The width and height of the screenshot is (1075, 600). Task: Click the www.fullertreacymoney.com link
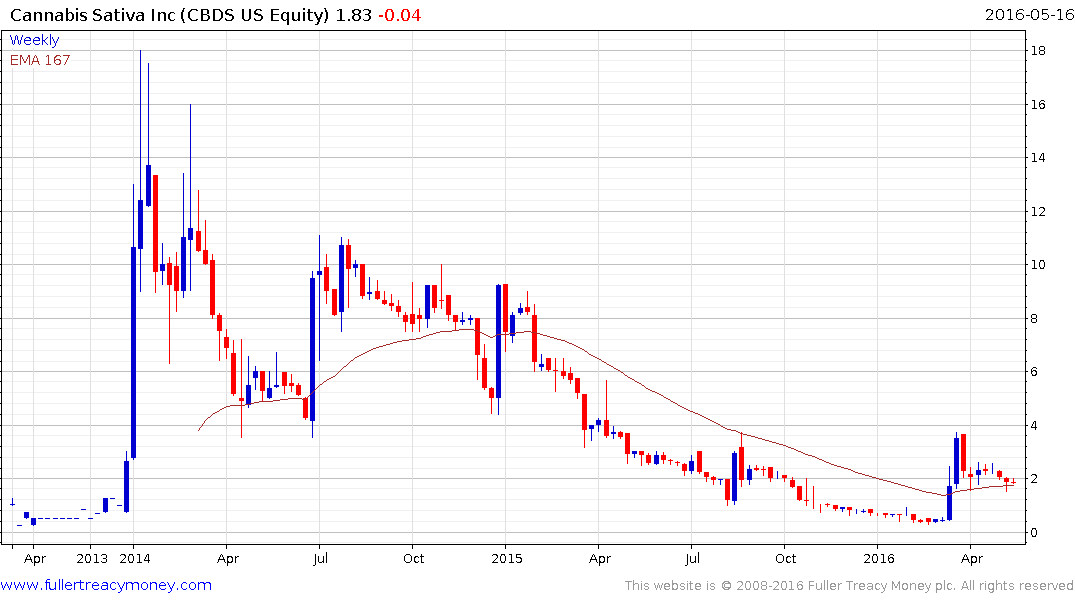pos(106,585)
